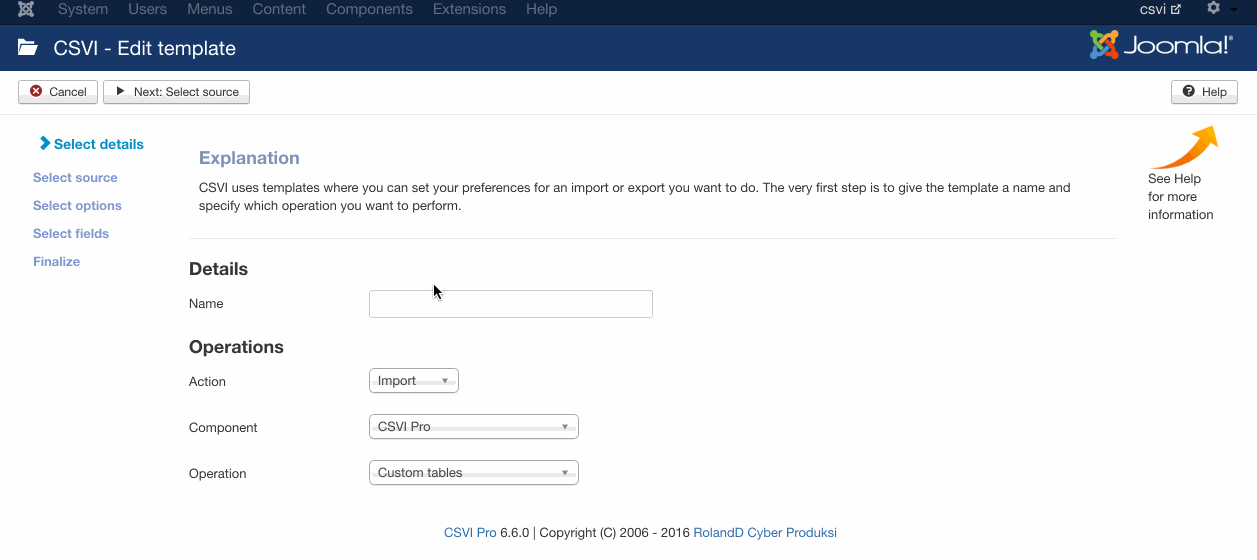This screenshot has height=560, width=1257.
Task: Open the System menu
Action: [x=83, y=9]
